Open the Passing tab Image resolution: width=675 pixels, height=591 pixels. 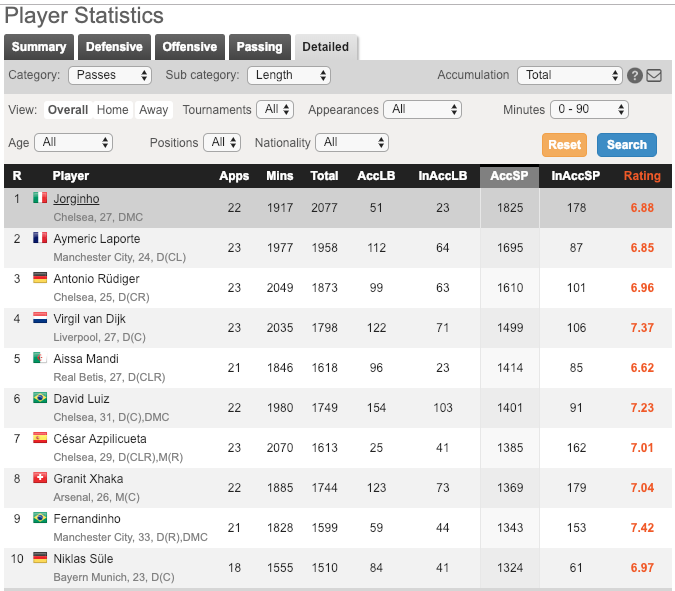point(259,47)
